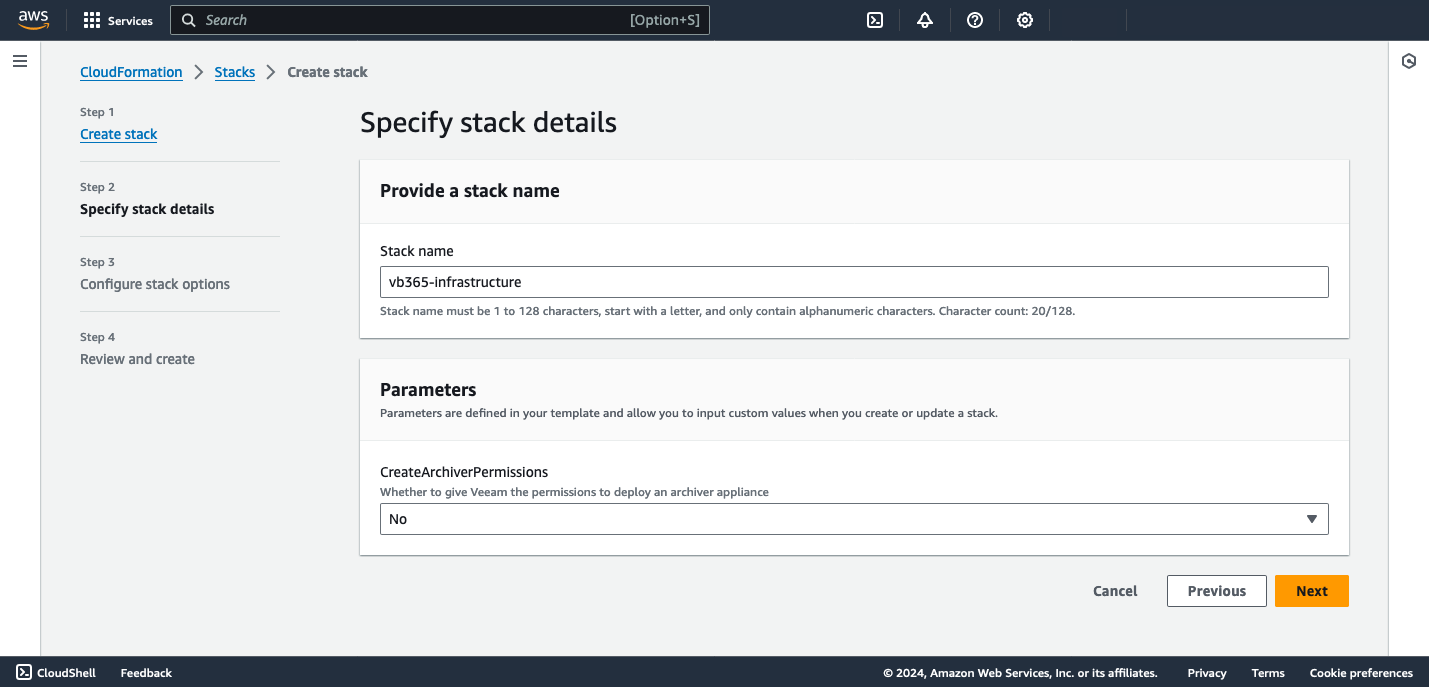
Task: Click the Next button
Action: (1311, 590)
